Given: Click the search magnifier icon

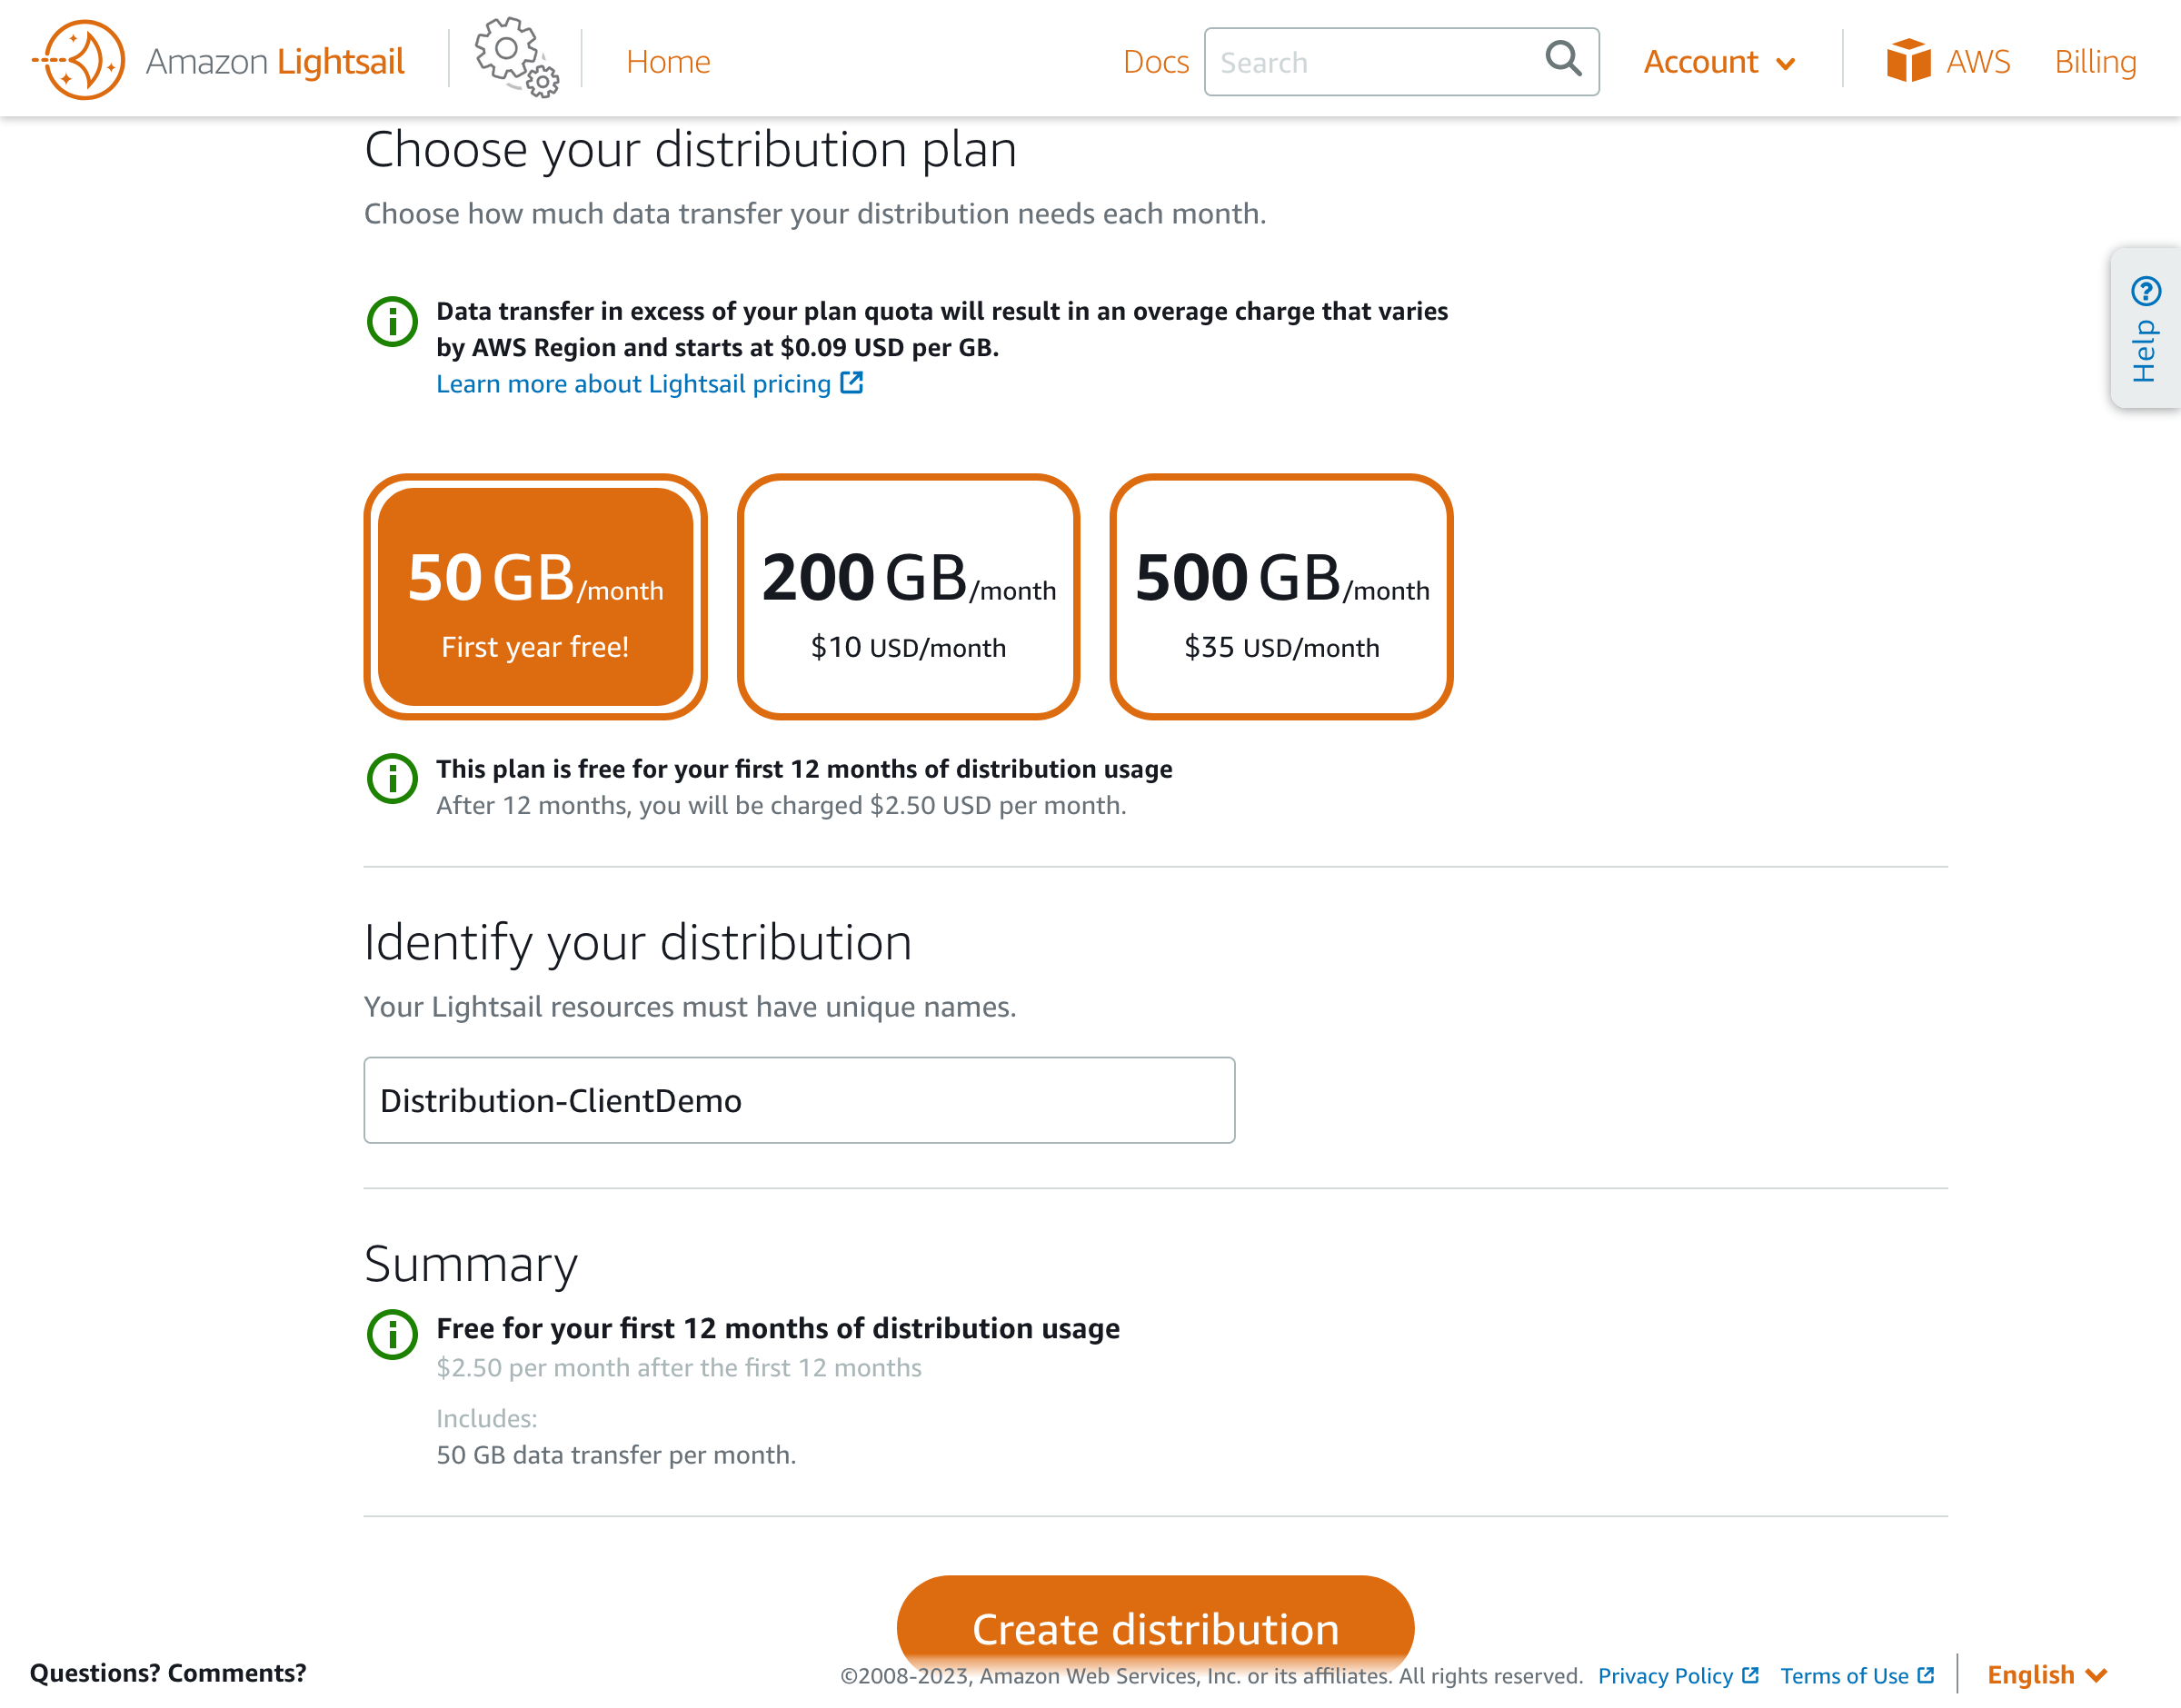Looking at the screenshot, I should (1562, 61).
